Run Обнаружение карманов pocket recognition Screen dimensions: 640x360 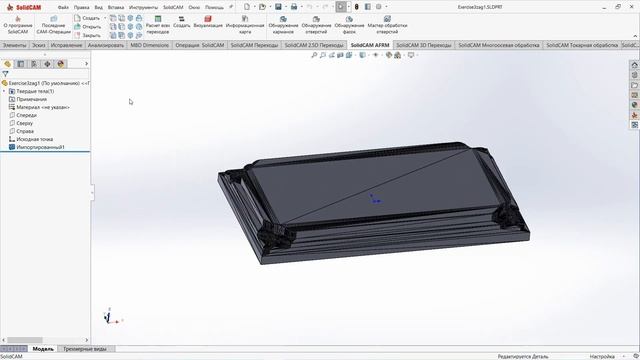(x=283, y=25)
